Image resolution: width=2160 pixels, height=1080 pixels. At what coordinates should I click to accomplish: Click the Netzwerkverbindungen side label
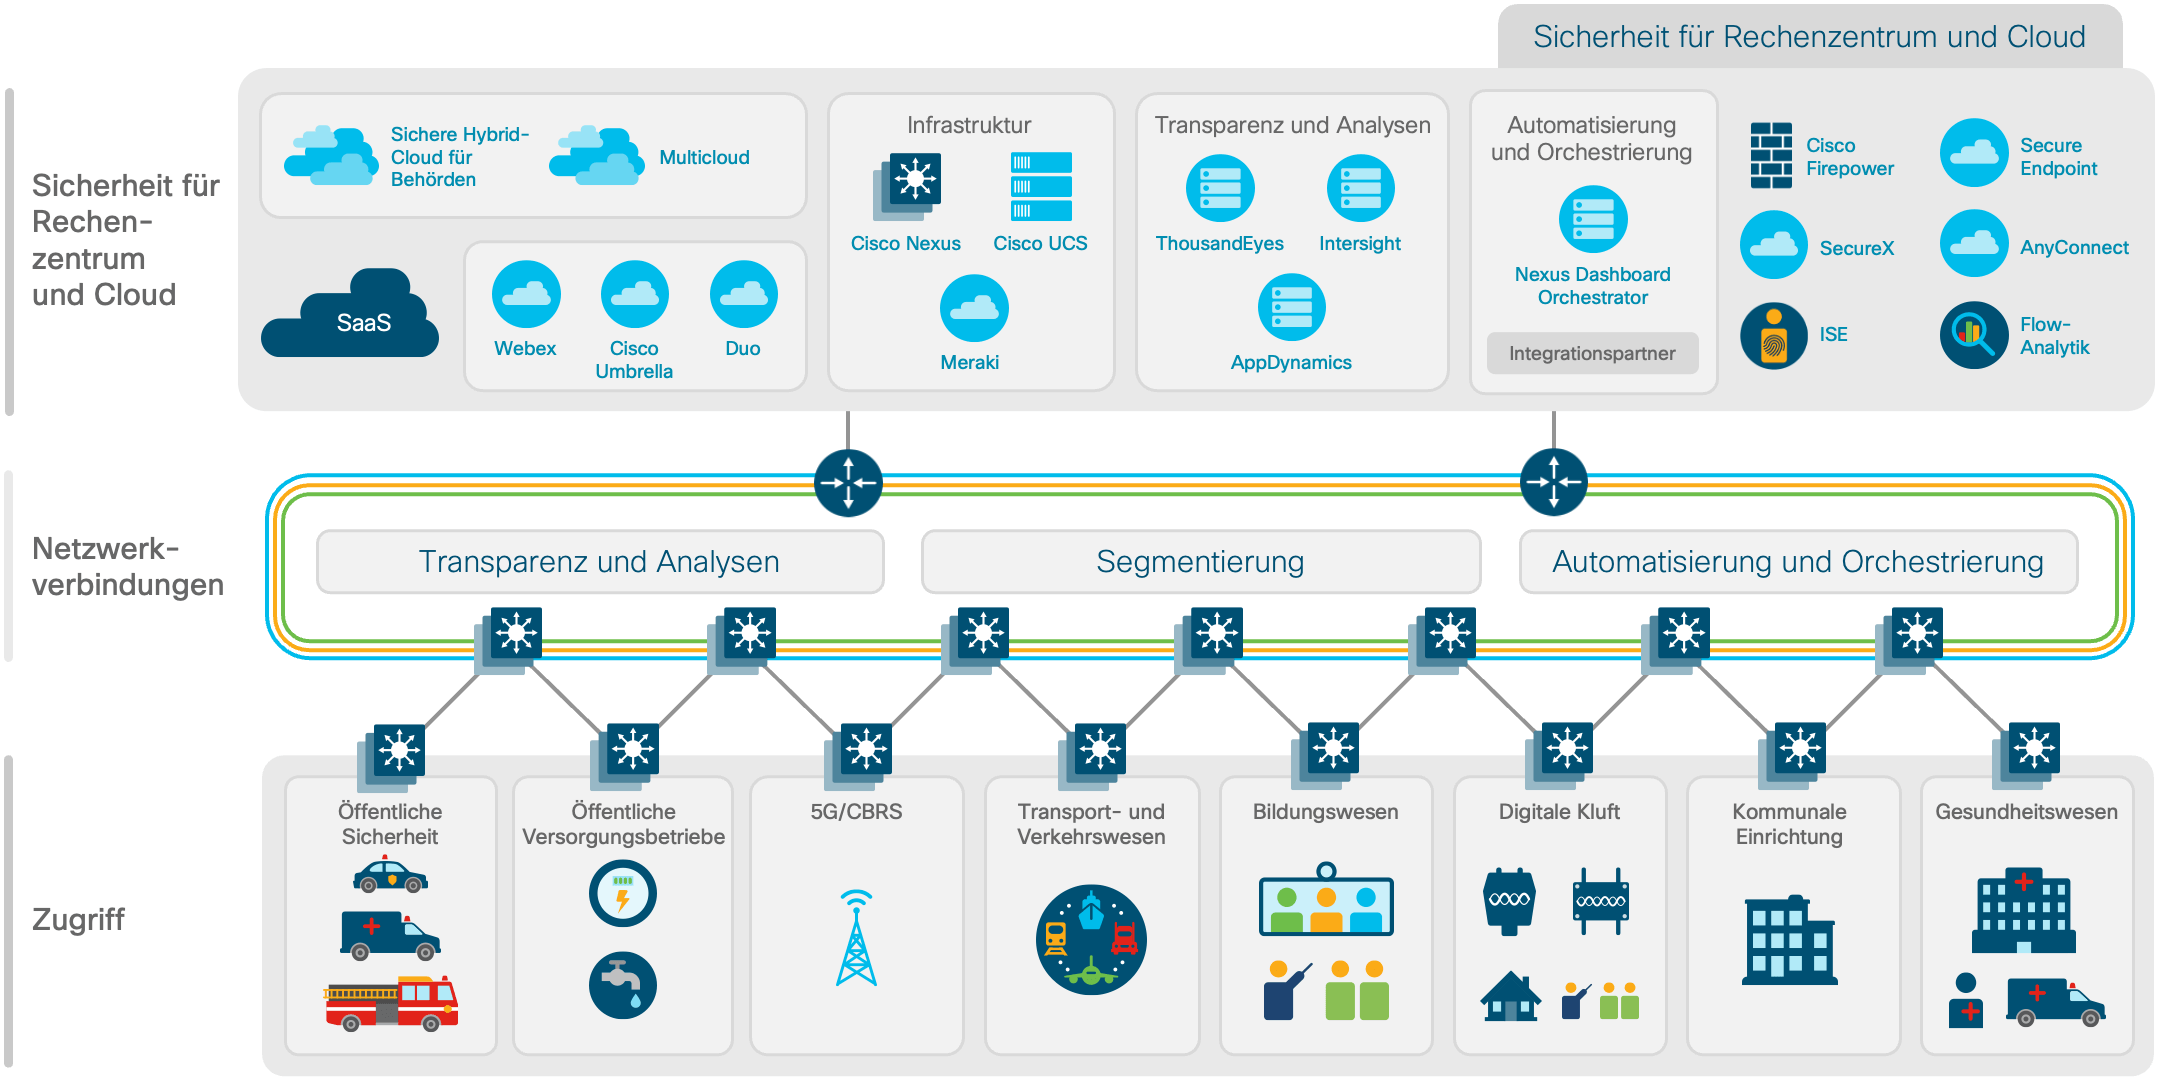[128, 566]
